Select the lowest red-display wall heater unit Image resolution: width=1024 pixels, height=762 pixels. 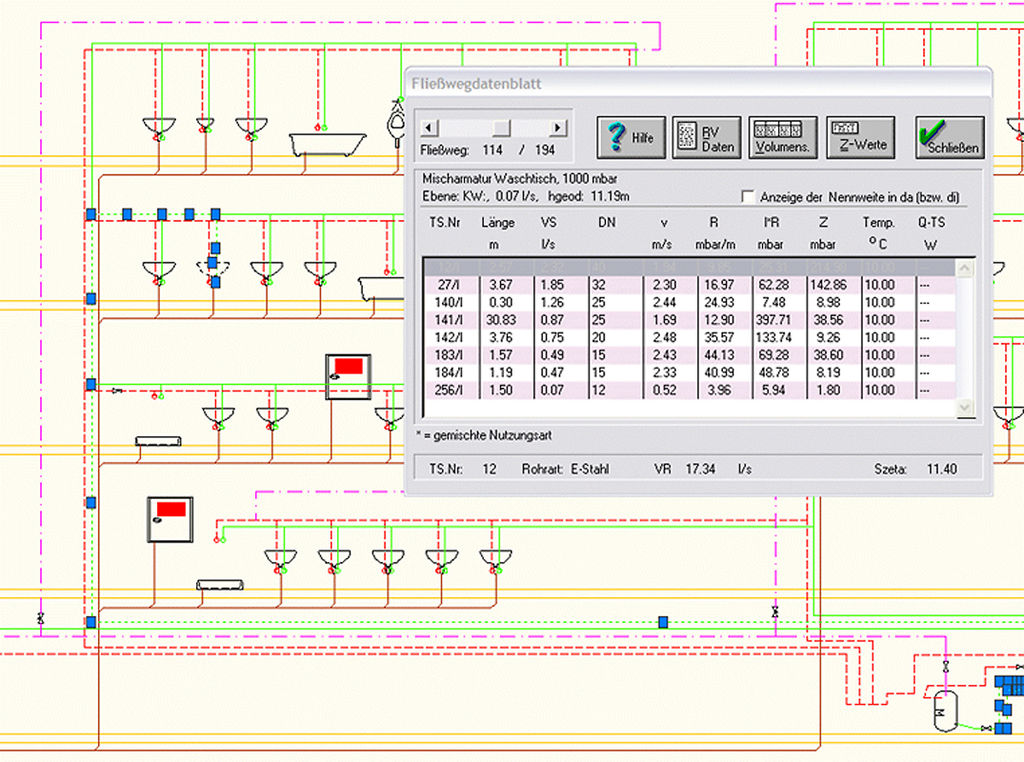coord(169,519)
